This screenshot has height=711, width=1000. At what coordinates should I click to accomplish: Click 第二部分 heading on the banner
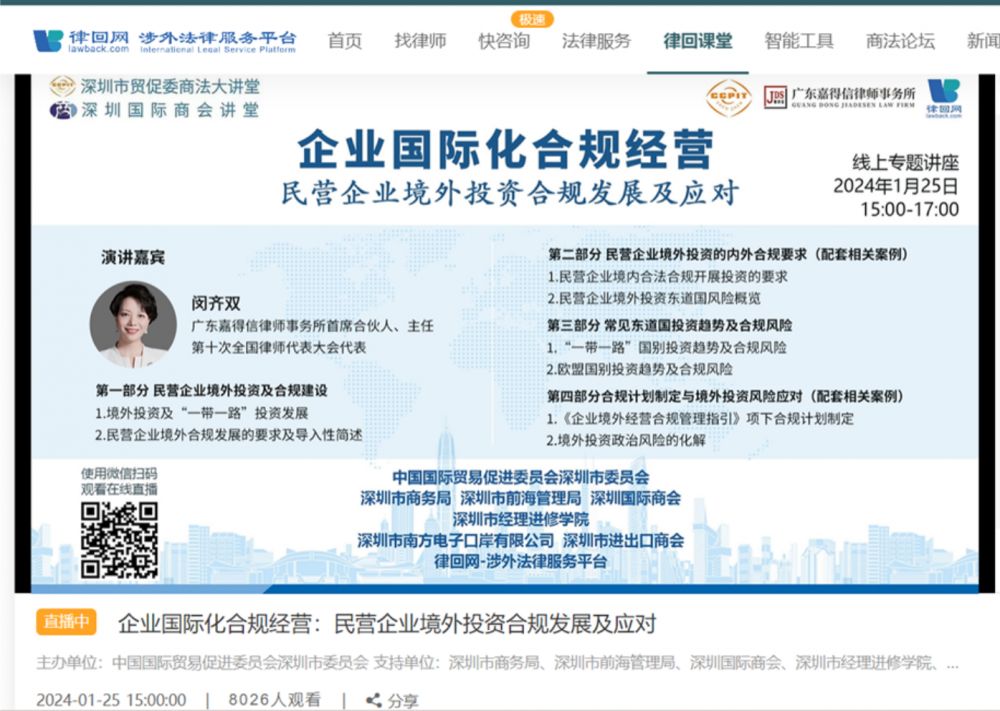click(x=728, y=254)
